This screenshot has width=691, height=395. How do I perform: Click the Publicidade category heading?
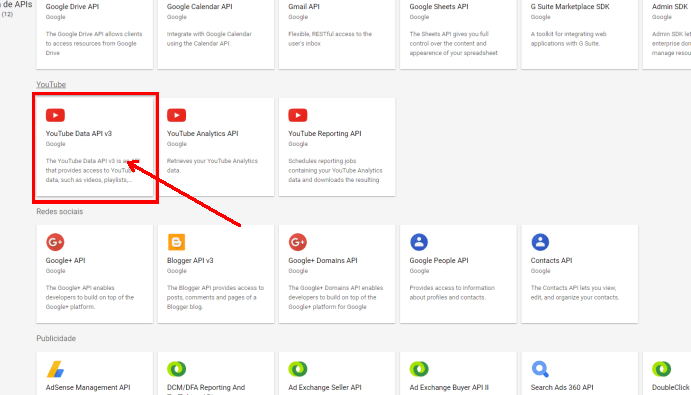(56, 338)
